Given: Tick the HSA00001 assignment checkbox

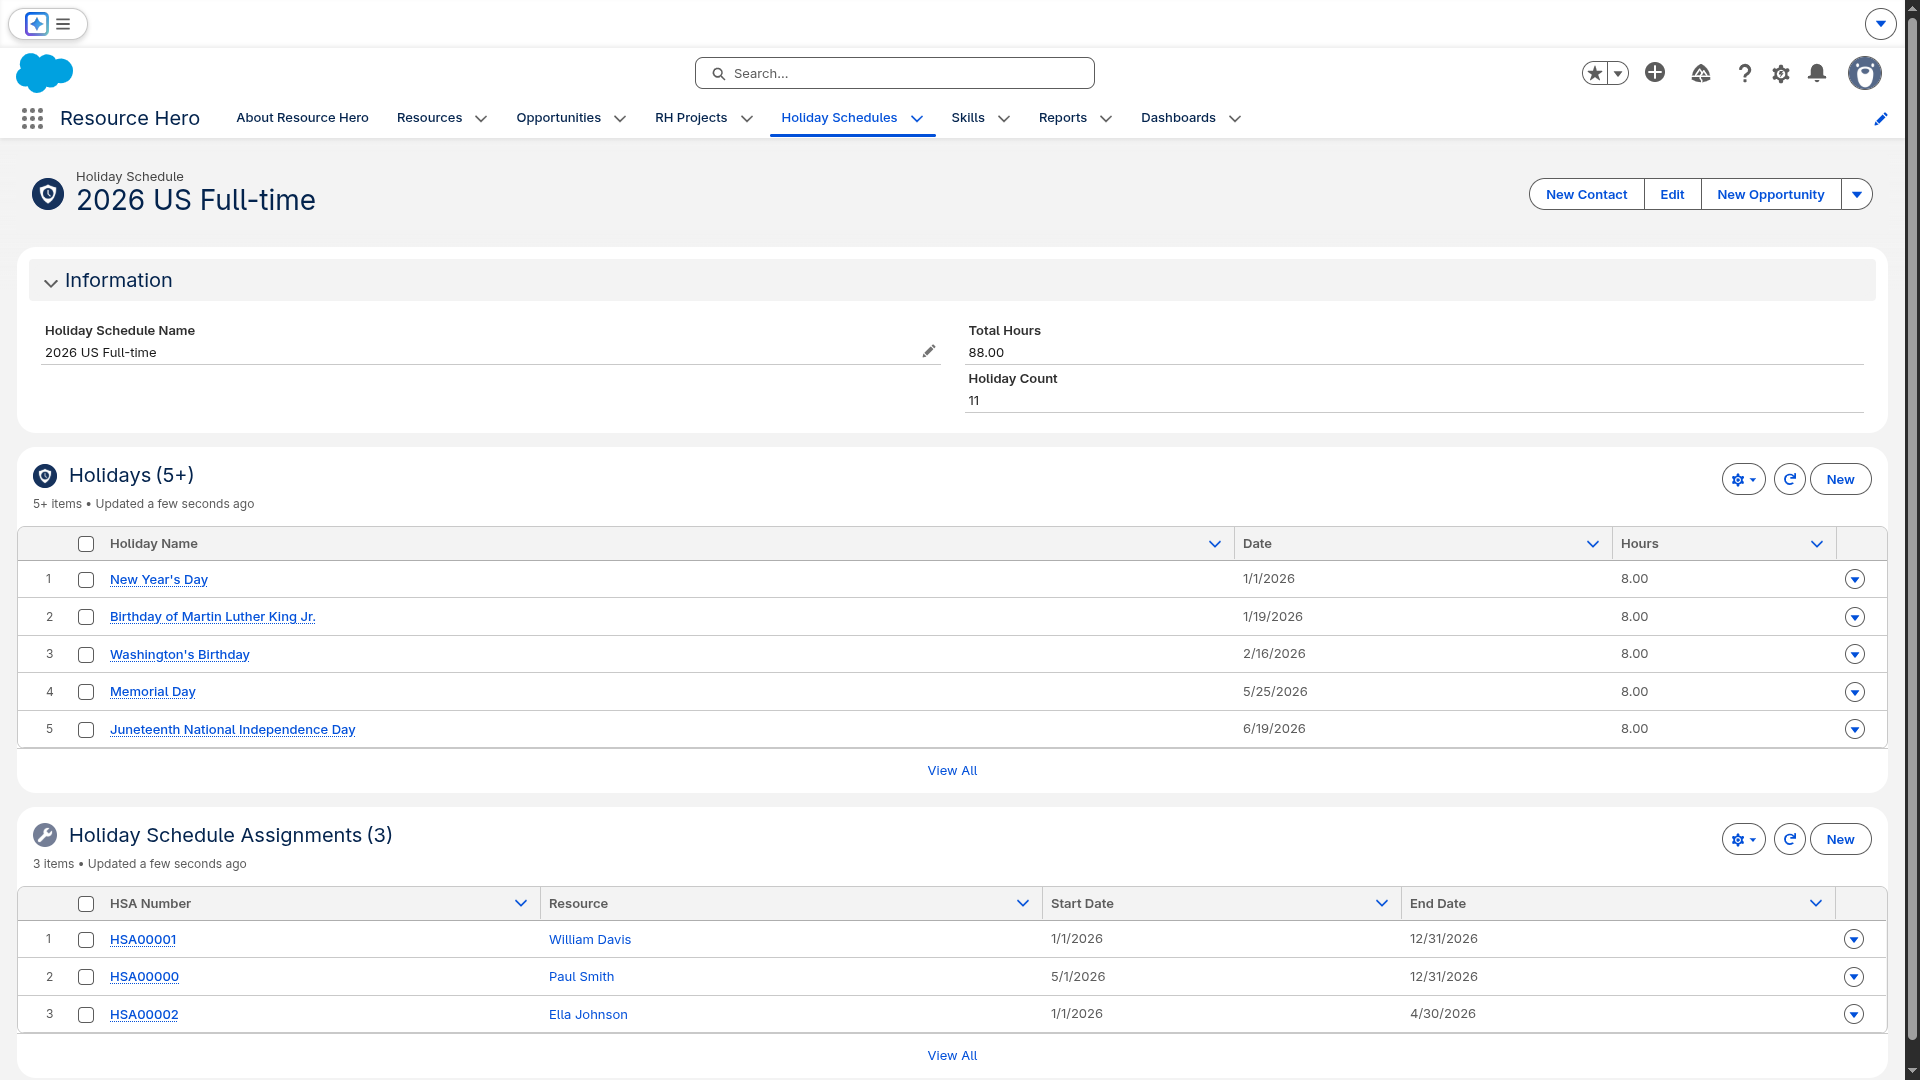Looking at the screenshot, I should click(86, 940).
